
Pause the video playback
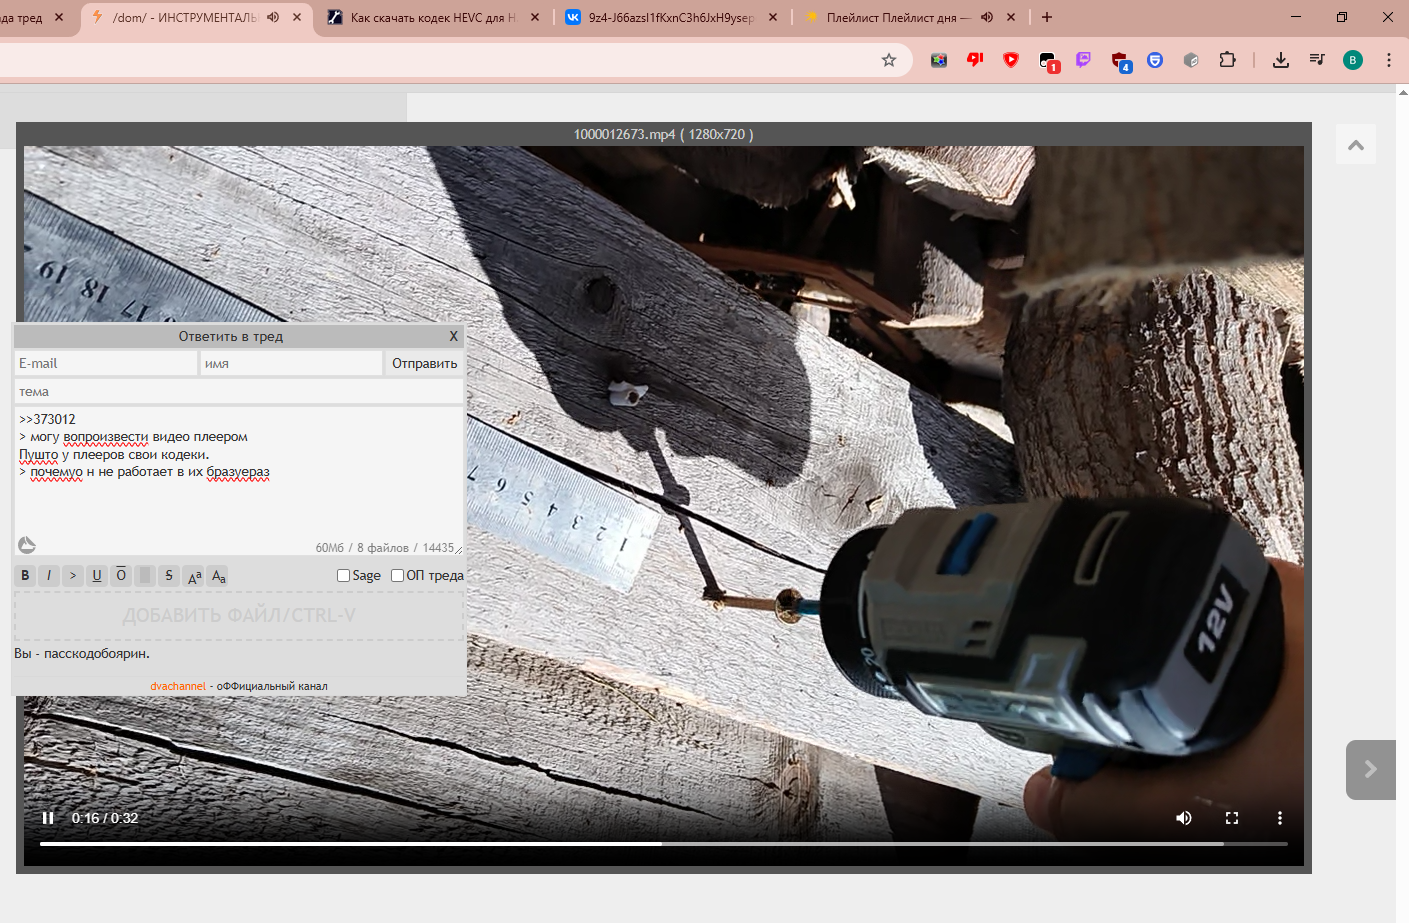click(48, 818)
